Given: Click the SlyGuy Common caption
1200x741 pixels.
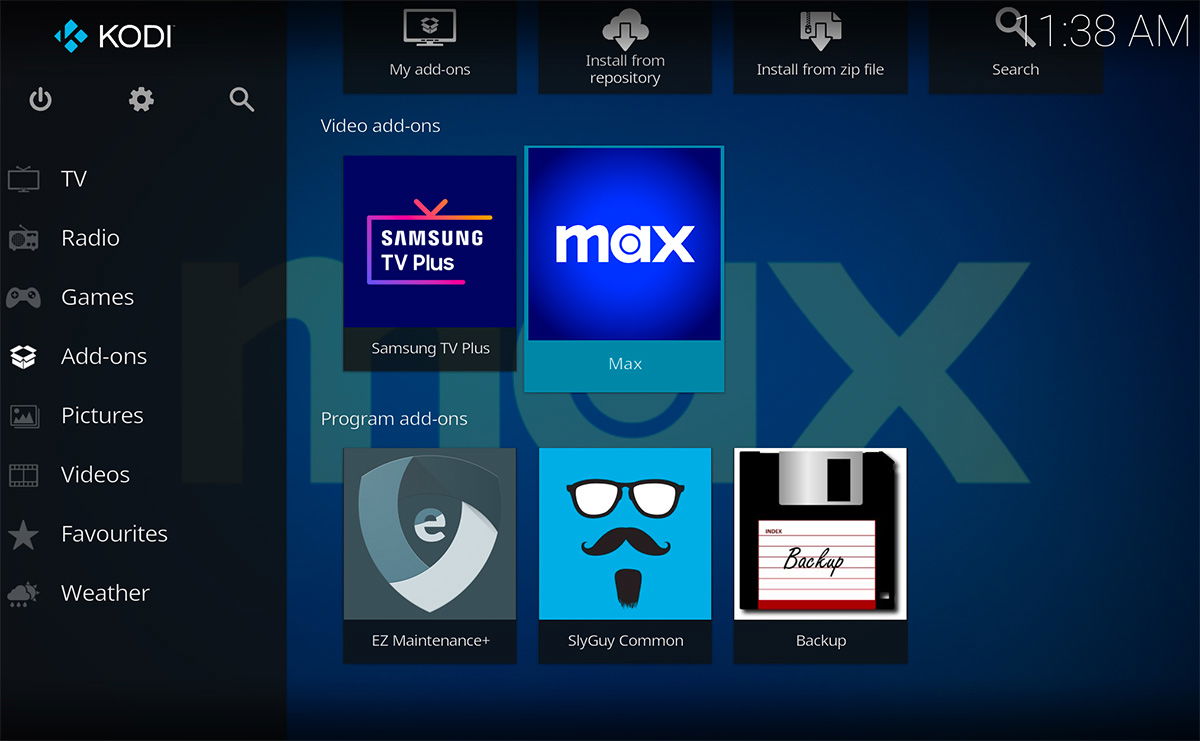Looking at the screenshot, I should point(625,641).
